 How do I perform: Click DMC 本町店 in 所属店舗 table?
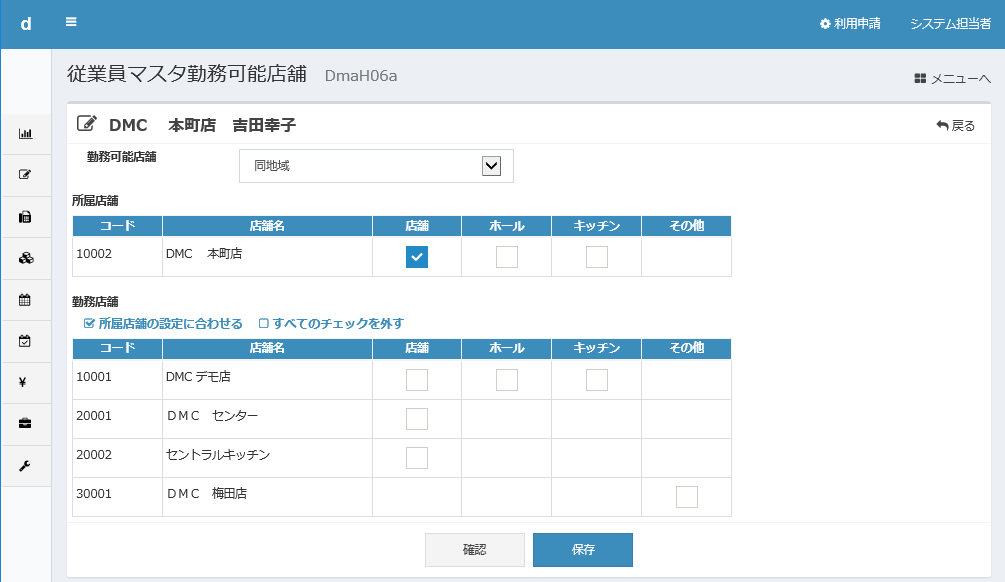tap(204, 254)
